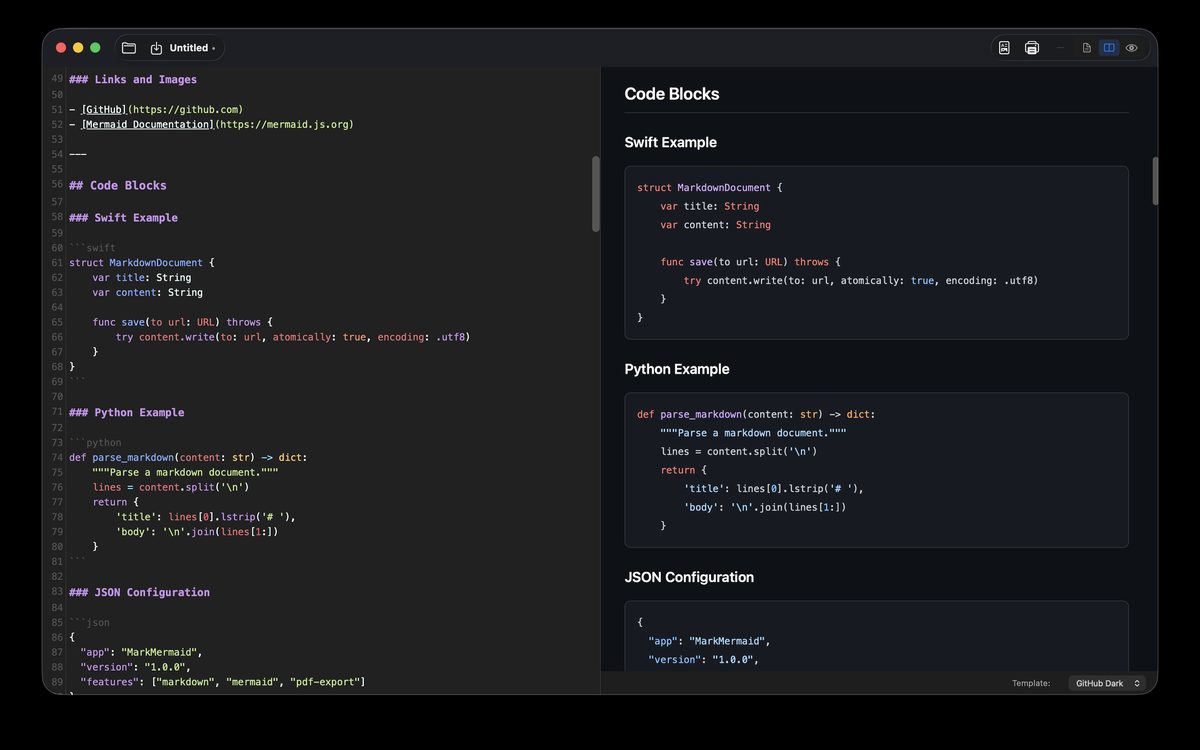
Task: Click line number 70 in the gutter
Action: click(x=57, y=397)
